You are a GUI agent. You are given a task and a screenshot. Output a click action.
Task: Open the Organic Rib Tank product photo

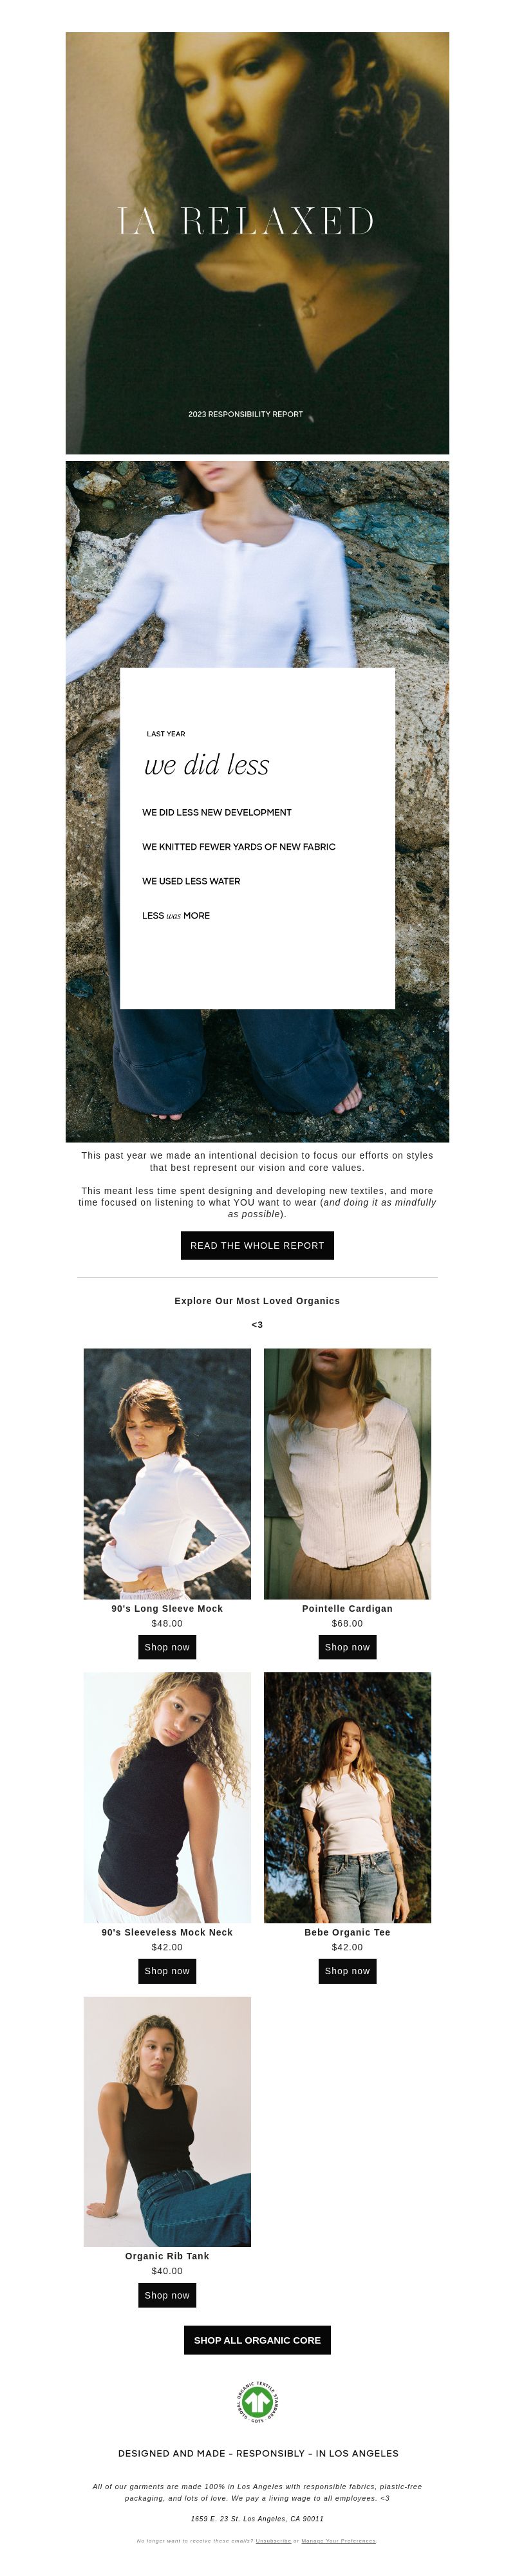(x=167, y=2122)
